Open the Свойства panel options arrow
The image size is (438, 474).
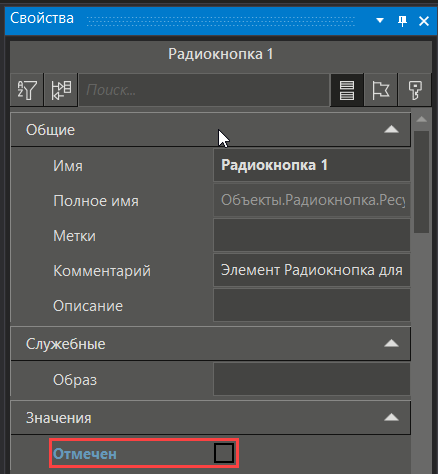click(x=380, y=21)
